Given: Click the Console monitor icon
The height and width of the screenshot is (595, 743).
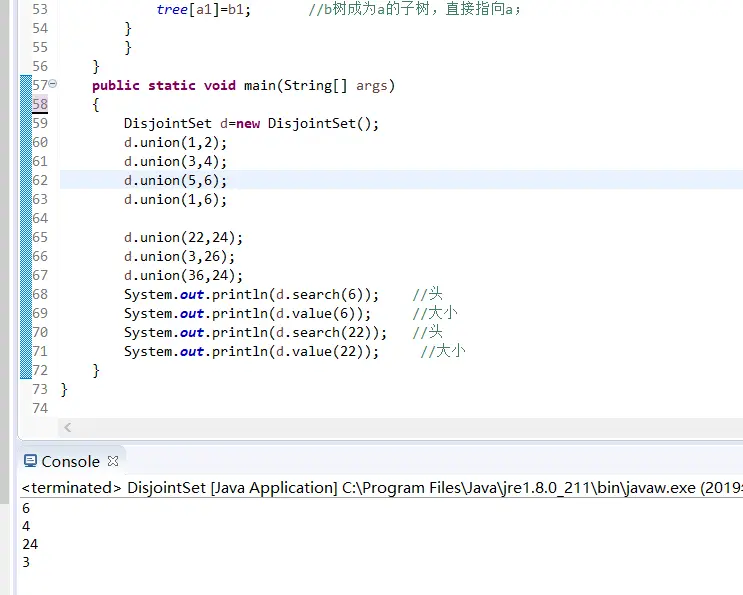Looking at the screenshot, I should click(30, 461).
